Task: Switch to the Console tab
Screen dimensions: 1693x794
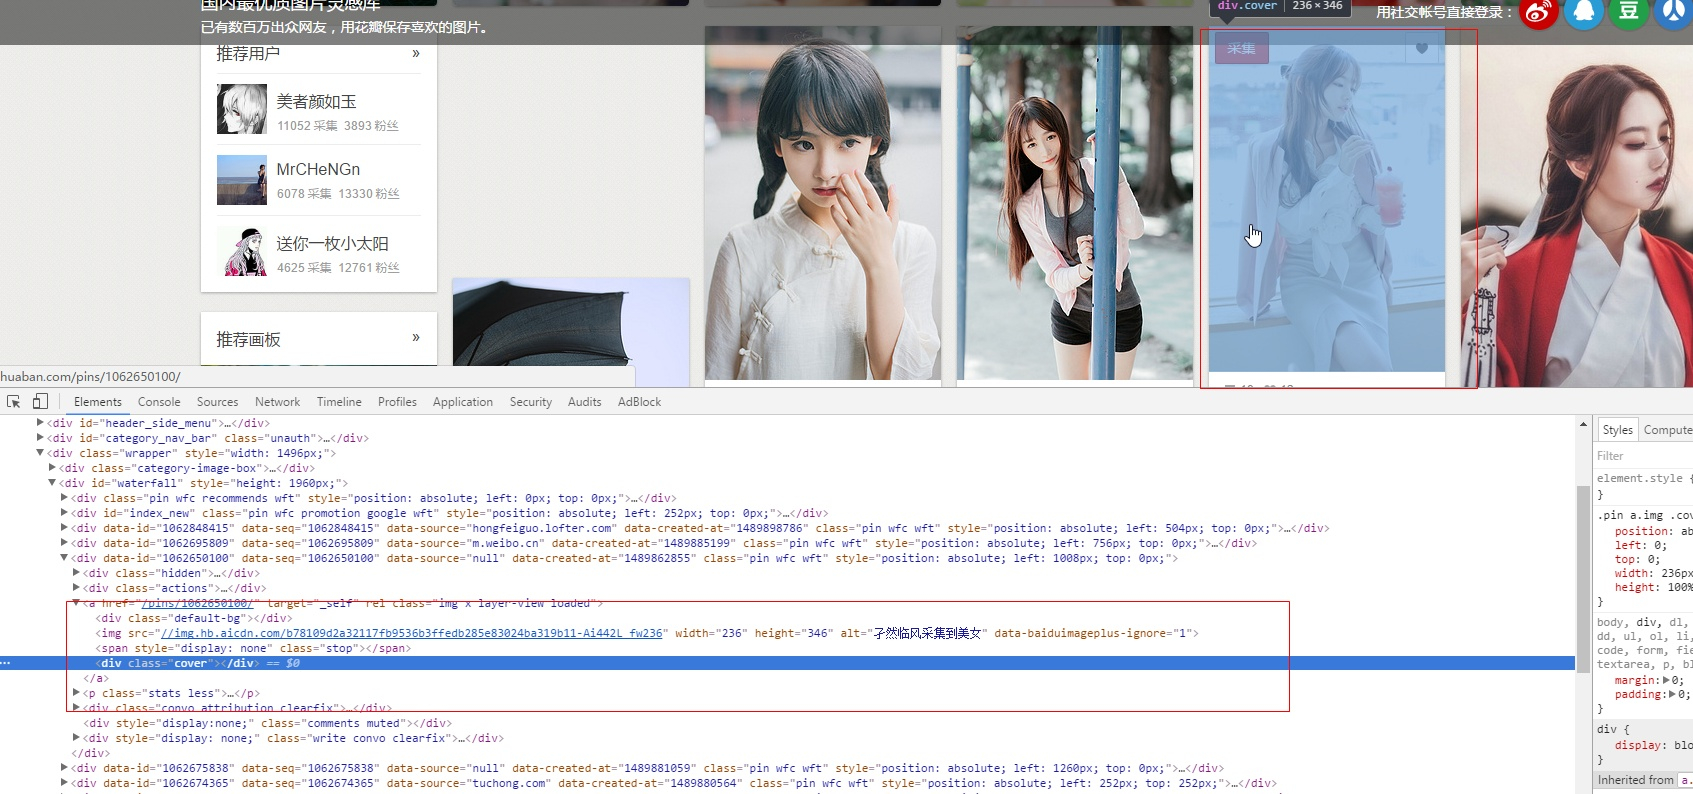Action: click(159, 402)
